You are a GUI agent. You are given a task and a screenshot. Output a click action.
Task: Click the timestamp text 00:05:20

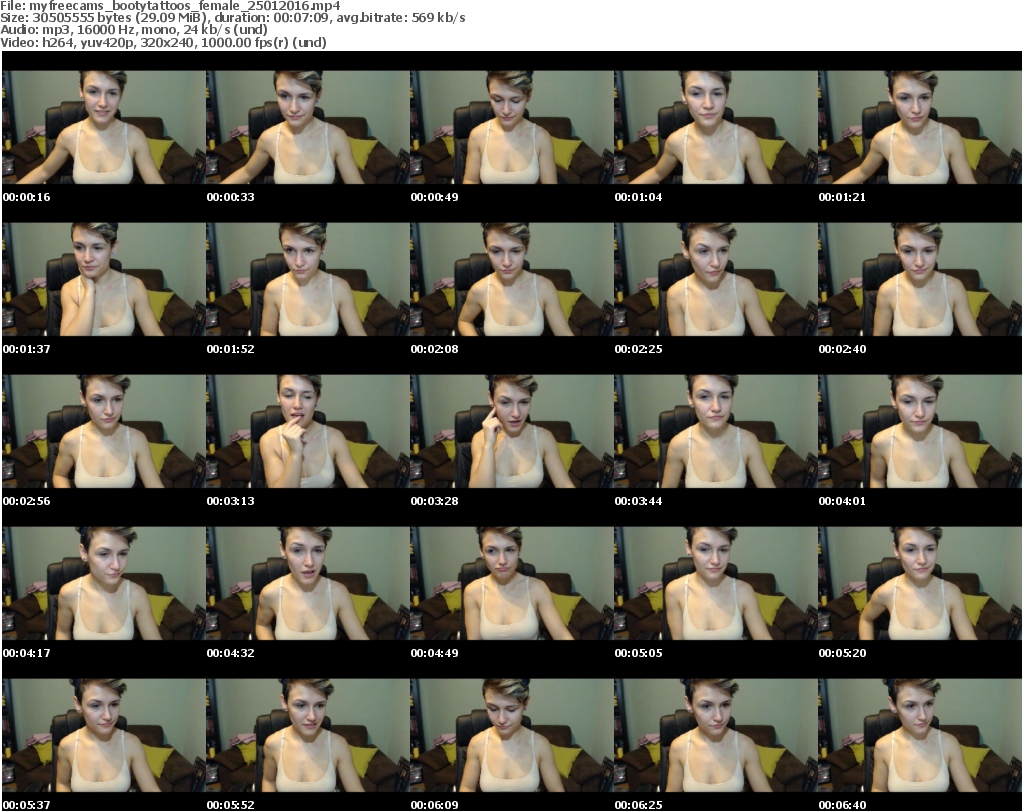coord(842,653)
